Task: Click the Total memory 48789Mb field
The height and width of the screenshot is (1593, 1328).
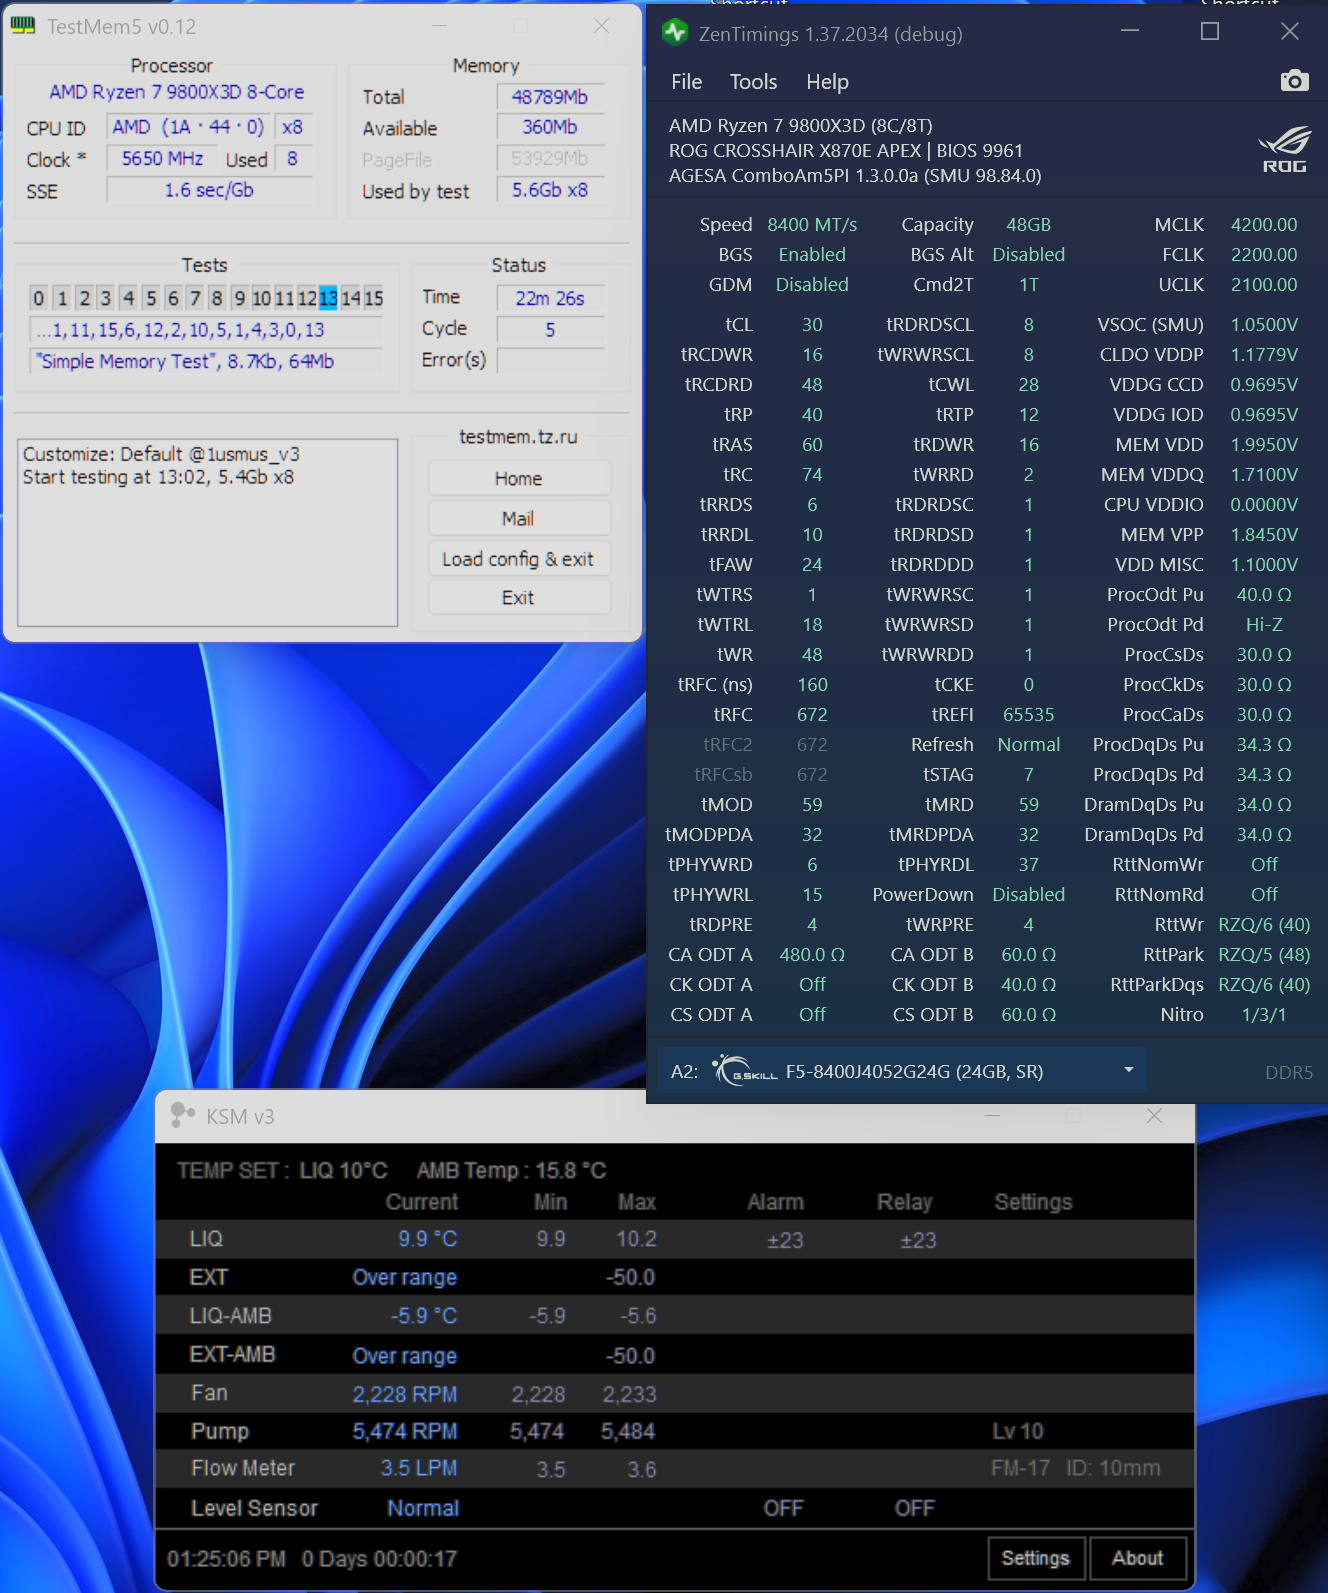Action: [x=550, y=97]
